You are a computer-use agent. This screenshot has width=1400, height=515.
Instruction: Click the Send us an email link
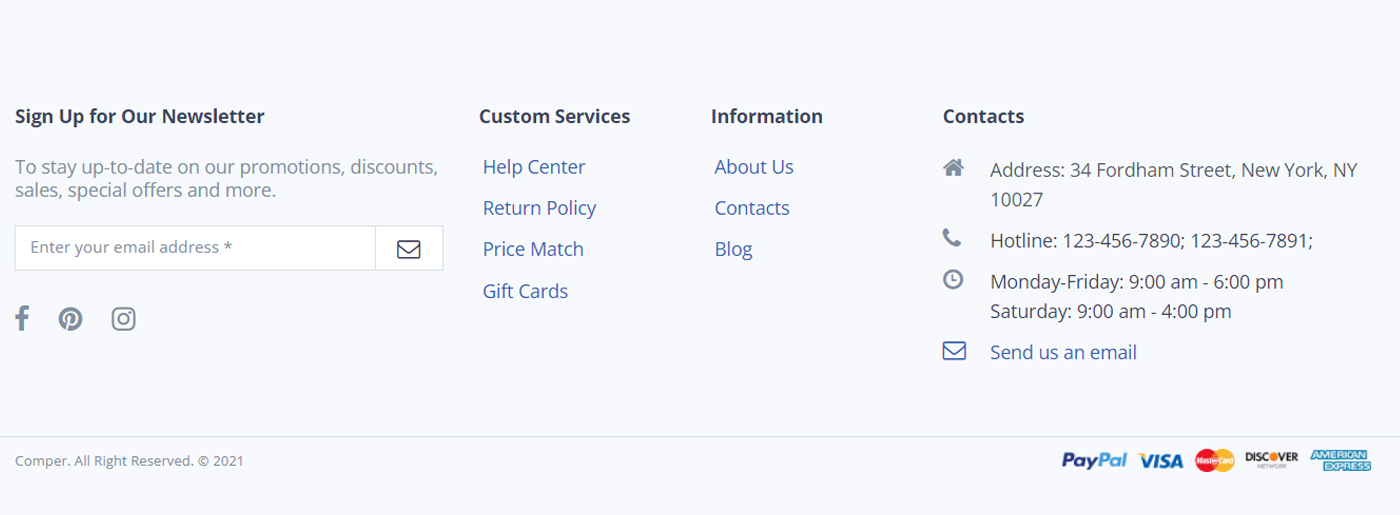pyautogui.click(x=1063, y=352)
